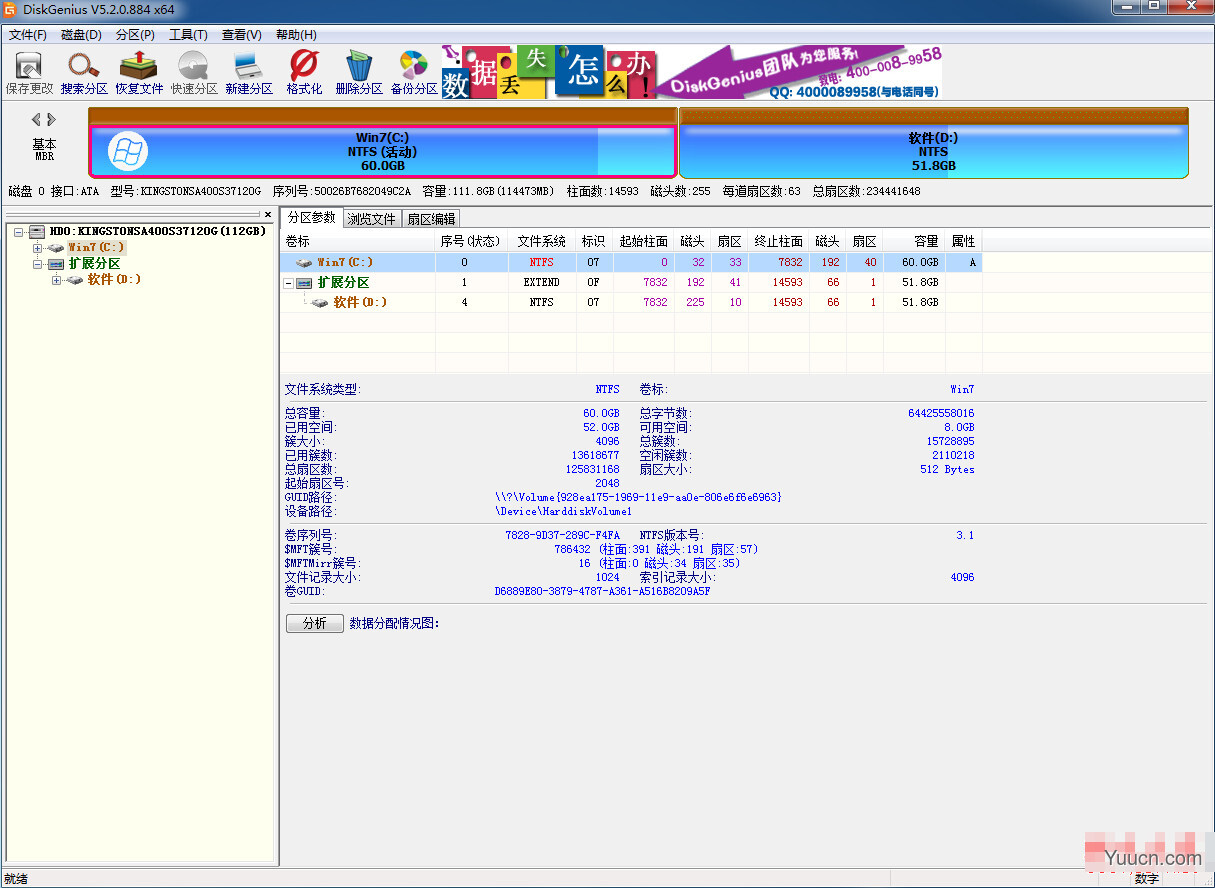1215x888 pixels.
Task: Select the 软件(D:) row name in table
Action: coord(360,302)
